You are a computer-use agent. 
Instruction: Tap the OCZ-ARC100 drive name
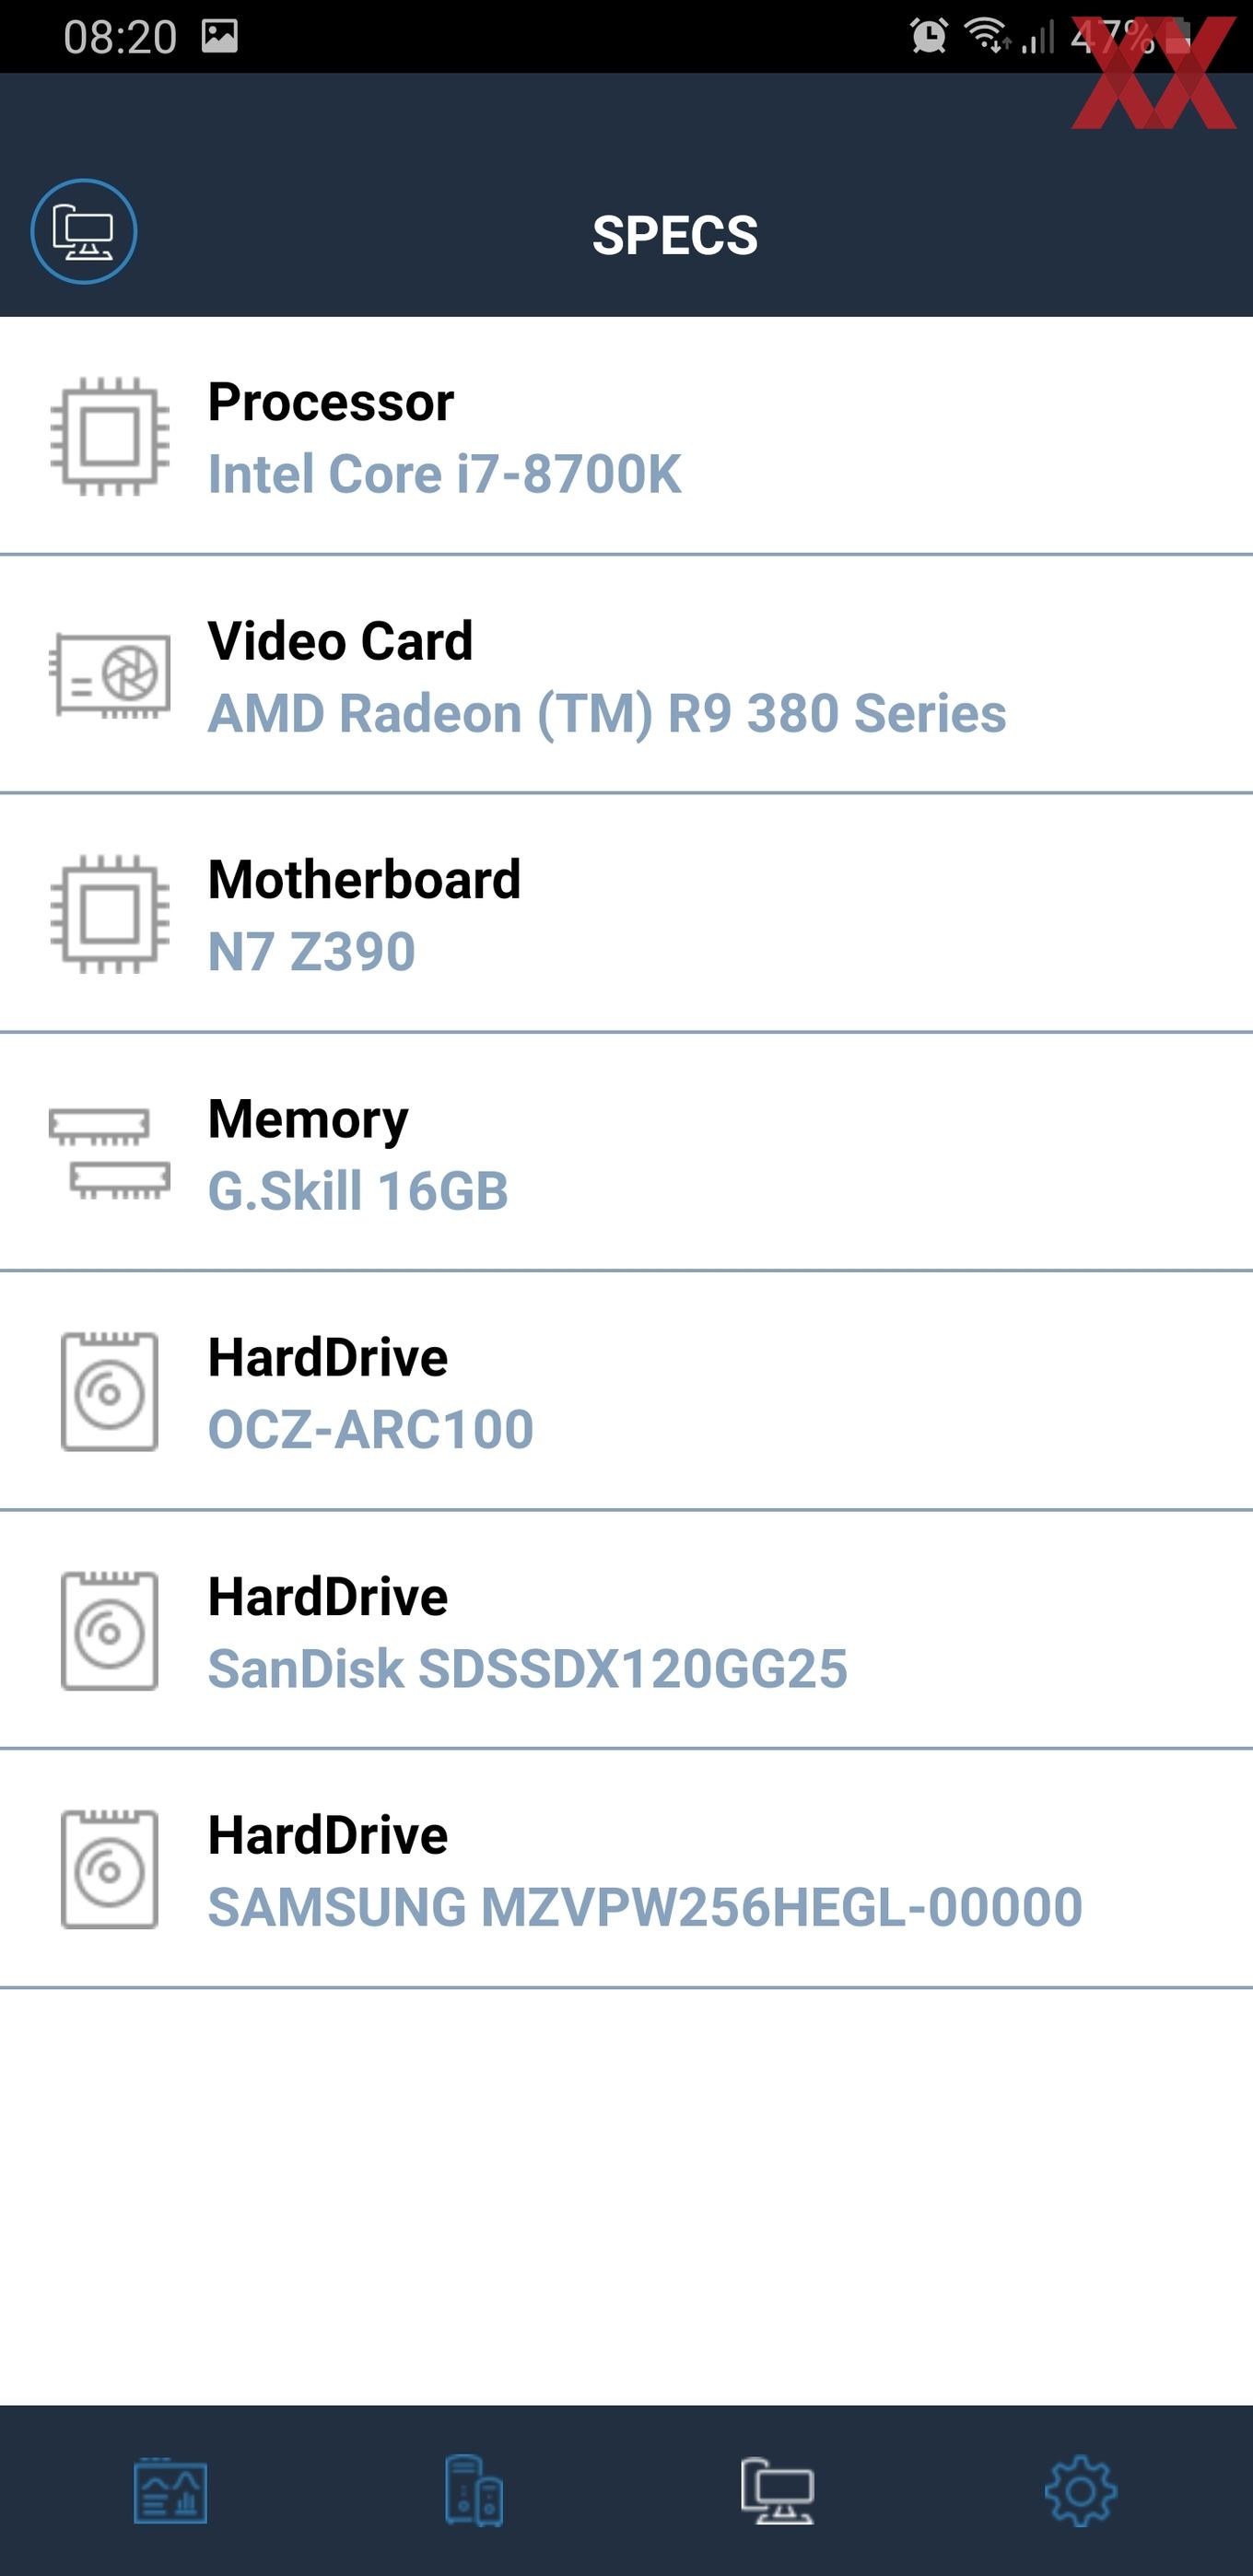(371, 1429)
